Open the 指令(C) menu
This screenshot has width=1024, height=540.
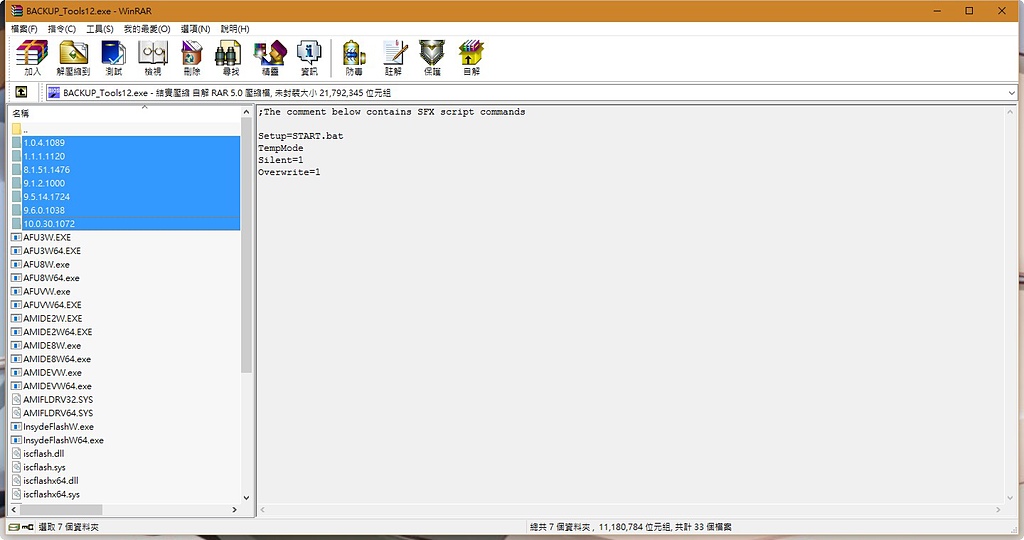[x=61, y=29]
